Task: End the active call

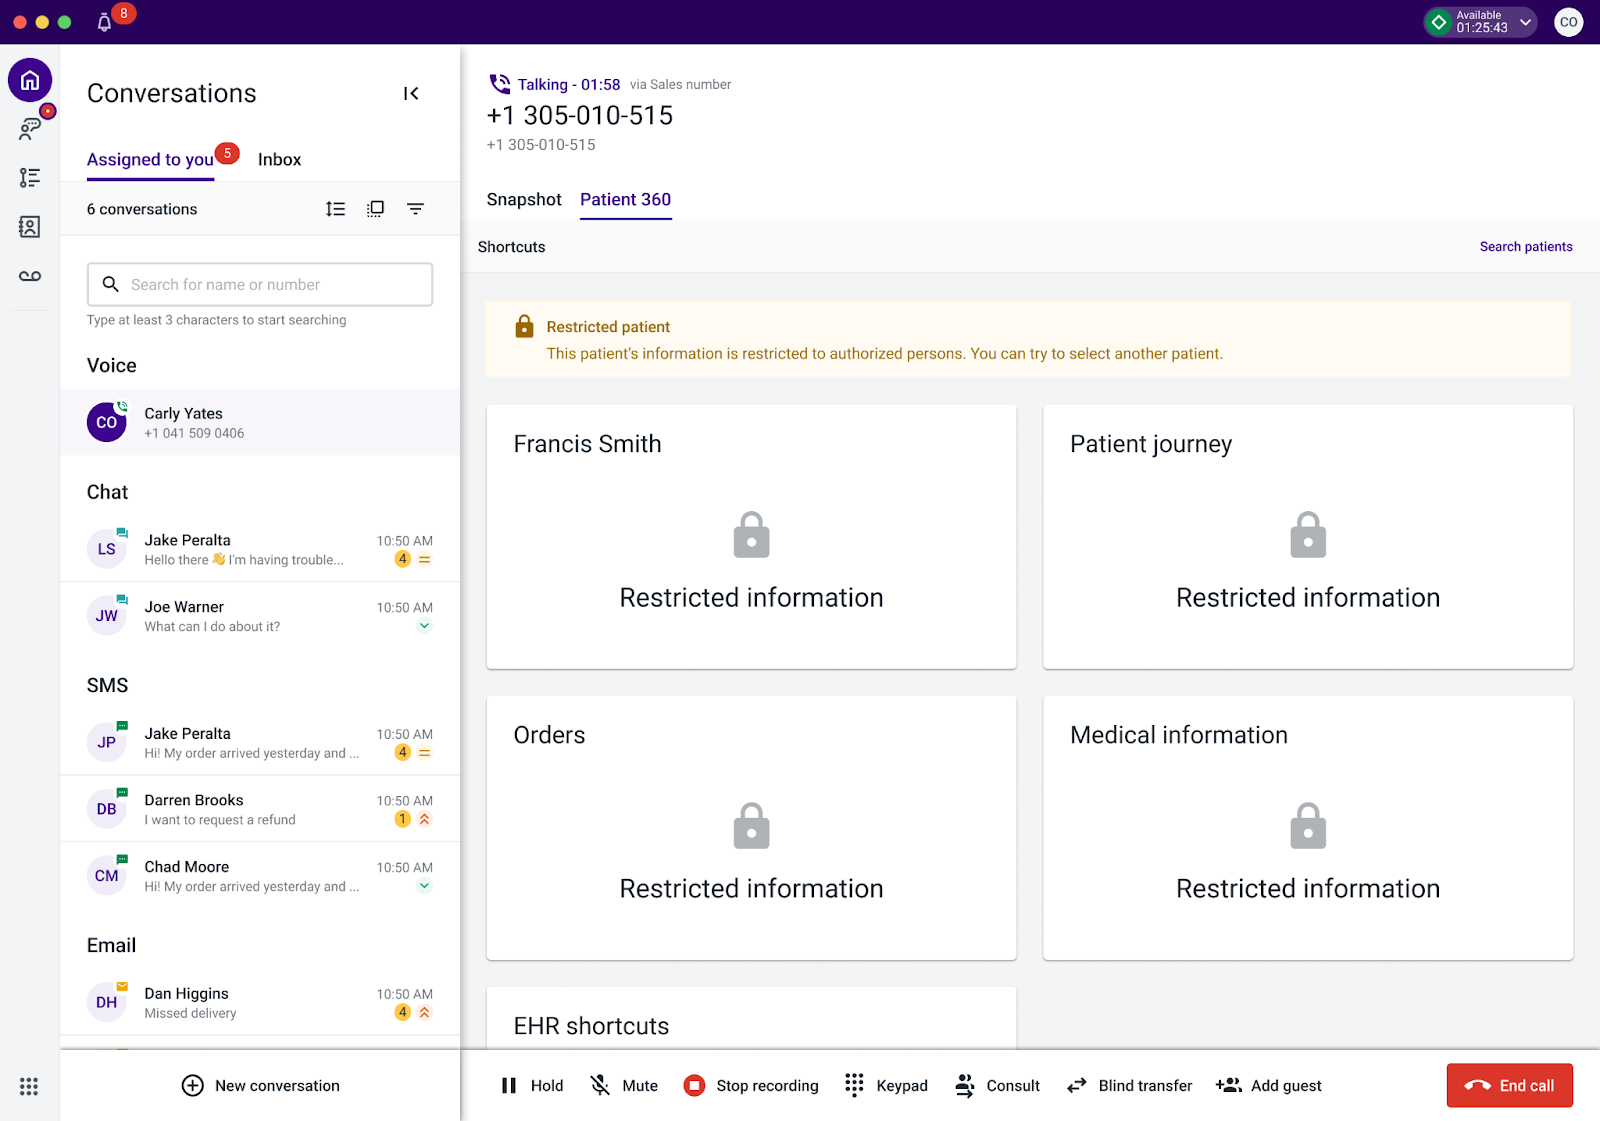Action: (x=1509, y=1085)
